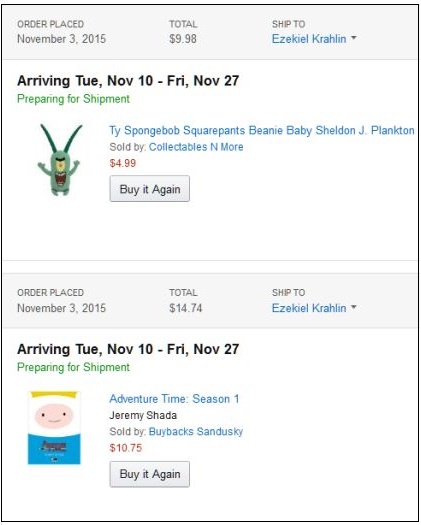Image resolution: width=421 pixels, height=525 pixels.
Task: Click Preparing for Shipment status above Plankton item
Action: click(73, 99)
